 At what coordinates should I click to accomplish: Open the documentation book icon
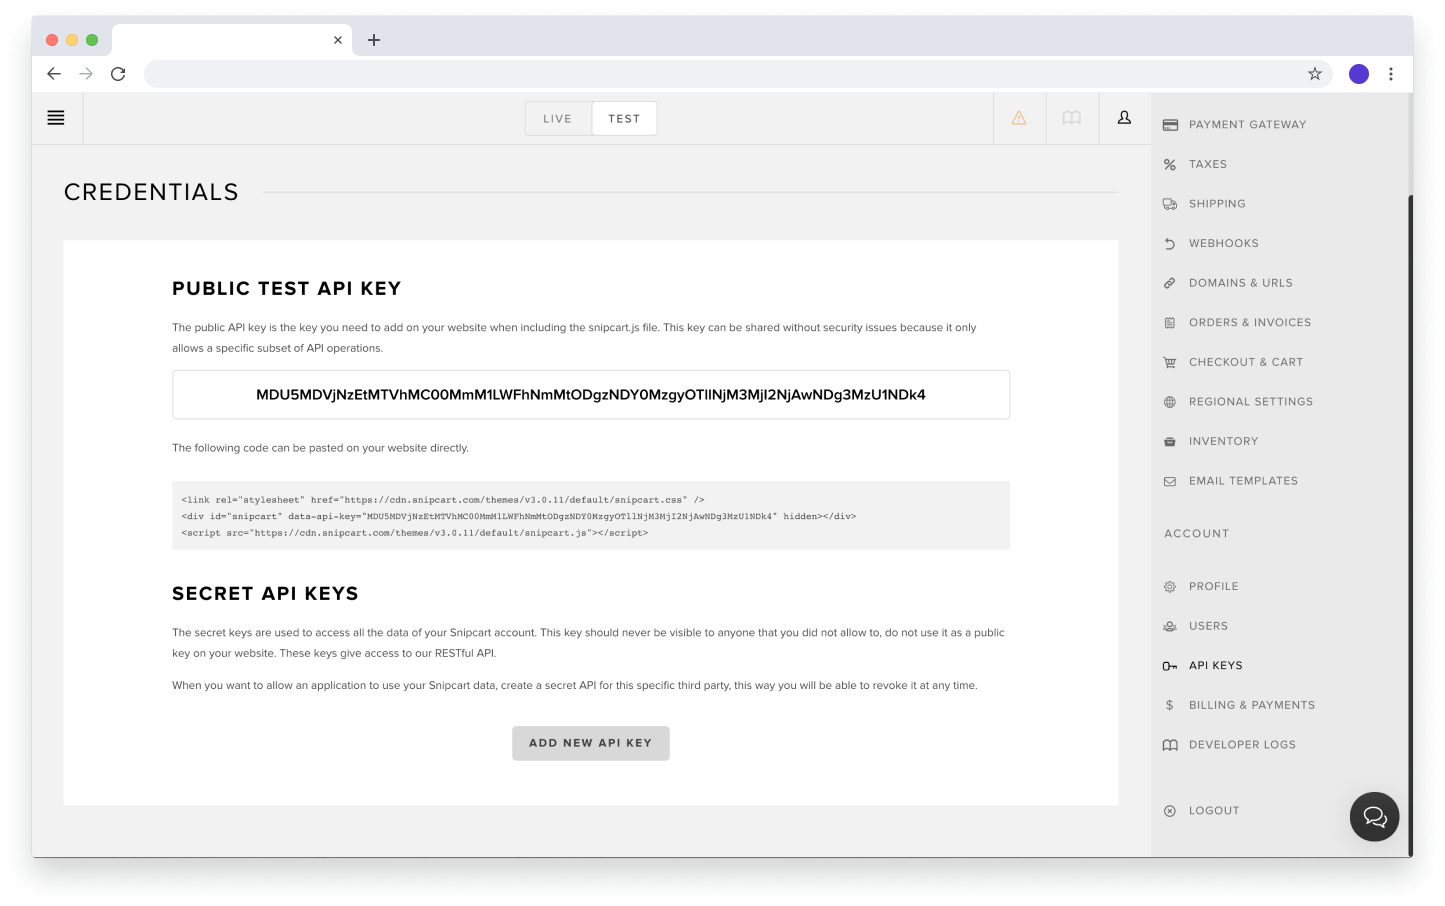[1072, 118]
